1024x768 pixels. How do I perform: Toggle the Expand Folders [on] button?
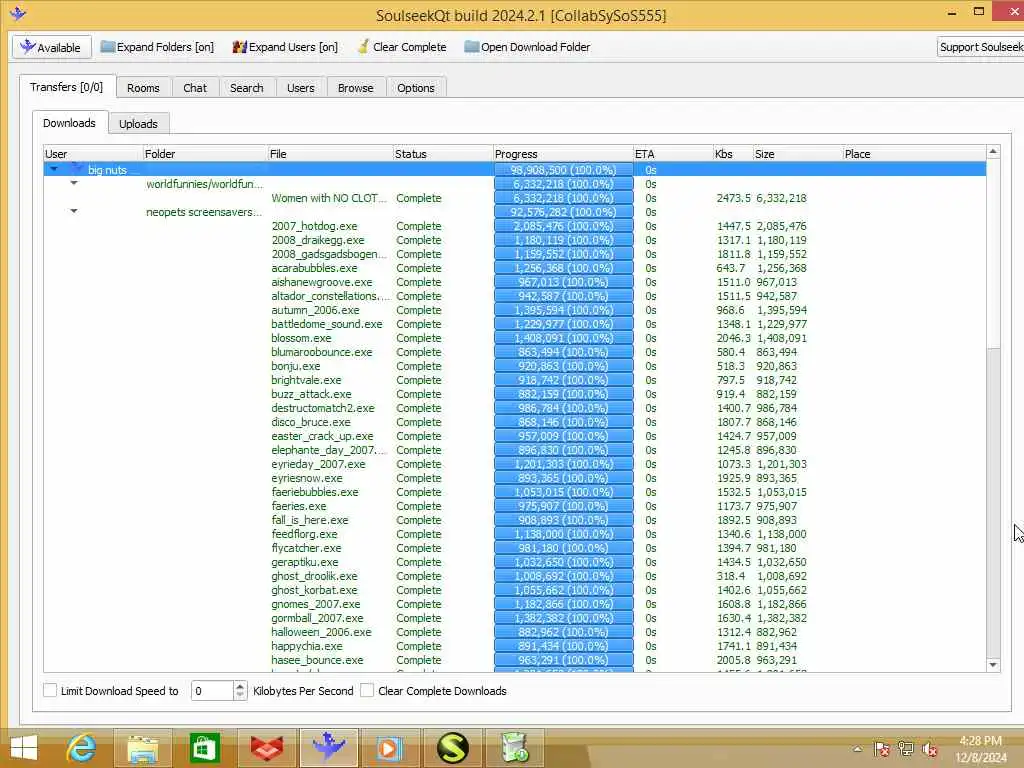click(x=157, y=47)
